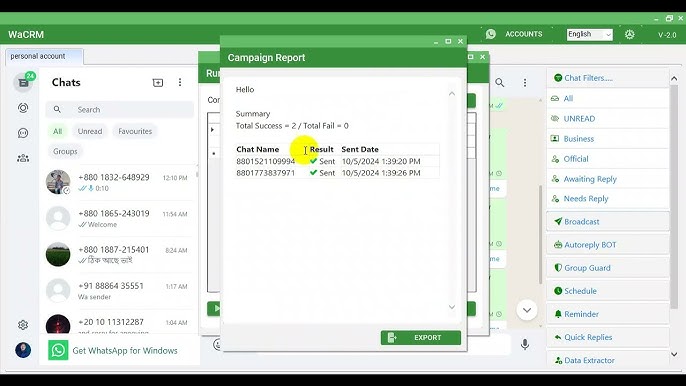Select the Needs Reply filter
The image size is (686, 386).
pos(608,199)
